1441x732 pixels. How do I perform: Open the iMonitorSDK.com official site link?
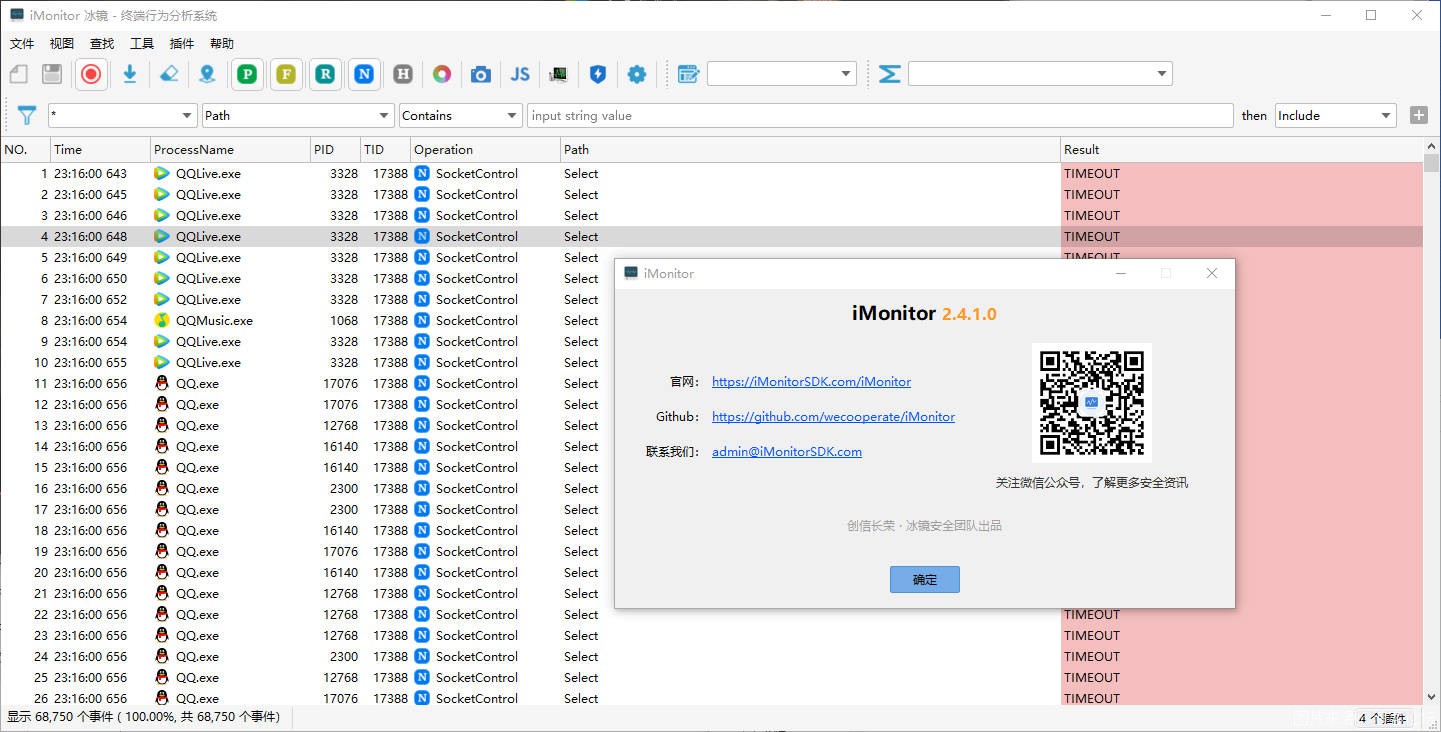pos(811,382)
